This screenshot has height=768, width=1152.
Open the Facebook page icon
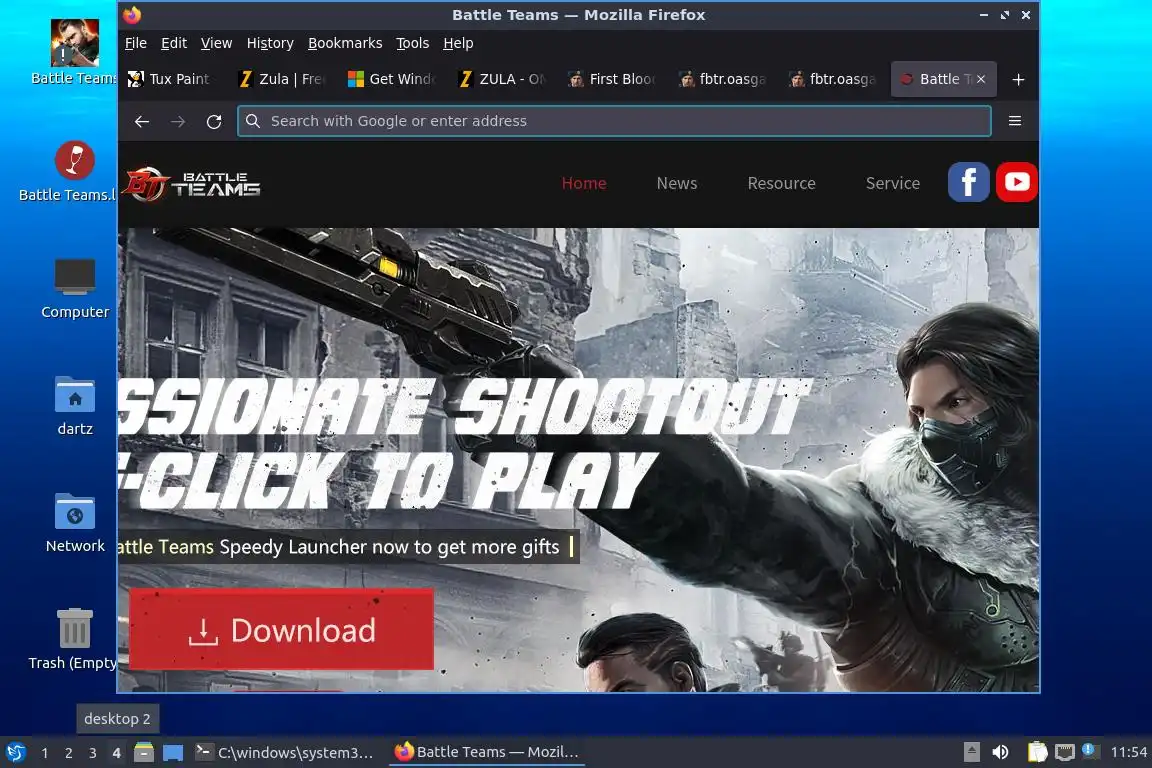click(x=968, y=182)
